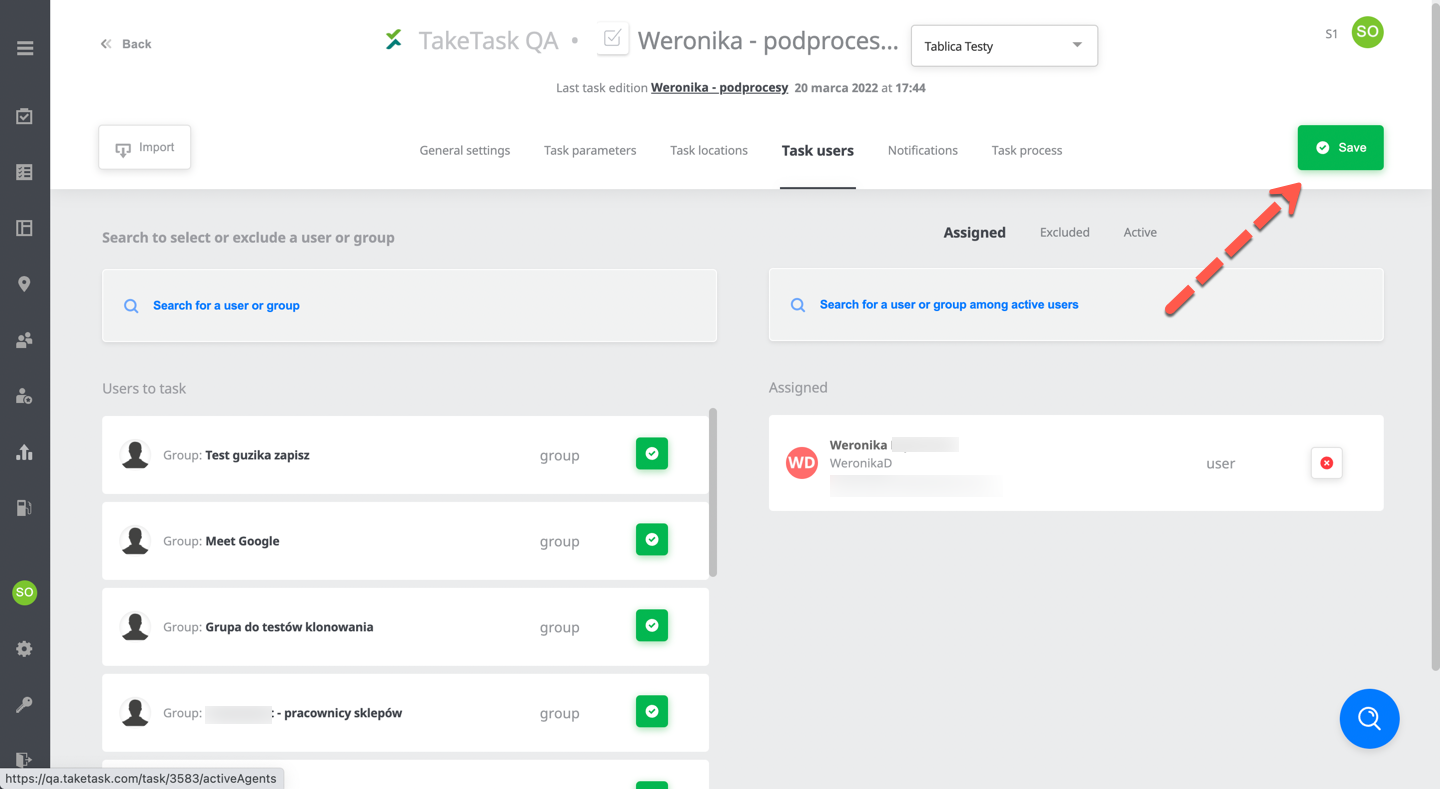The height and width of the screenshot is (789, 1440).
Task: Click the logout icon in sidebar
Action: coord(25,759)
